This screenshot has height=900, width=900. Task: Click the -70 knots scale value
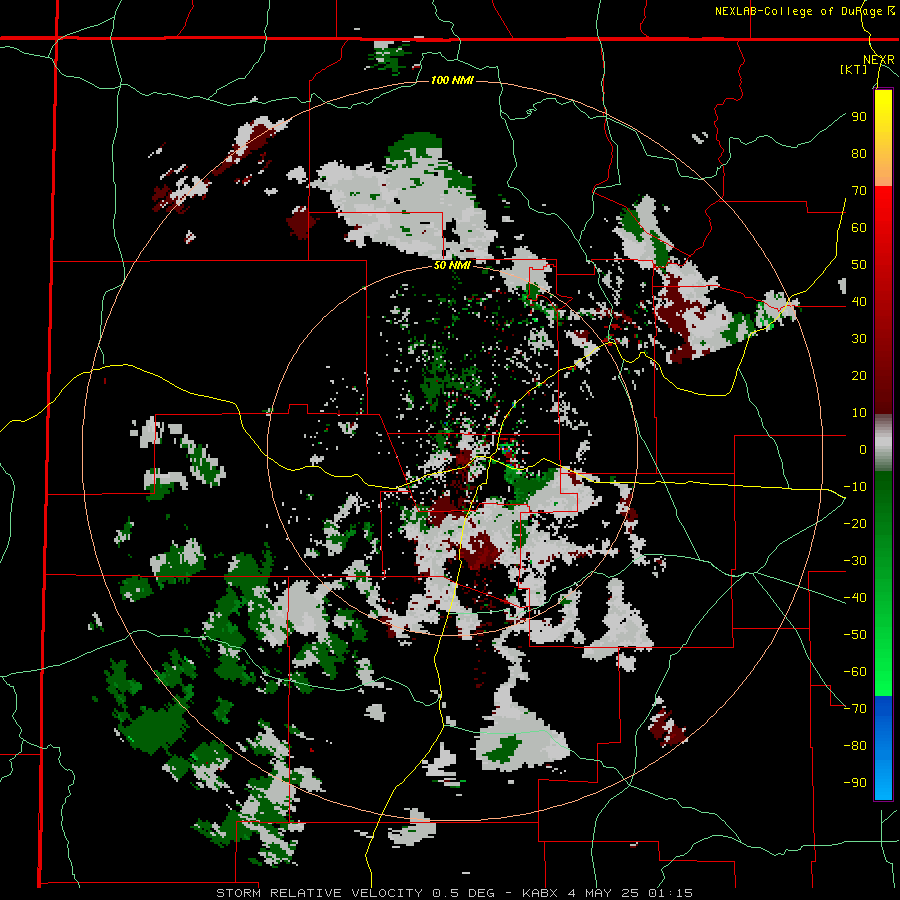[855, 709]
